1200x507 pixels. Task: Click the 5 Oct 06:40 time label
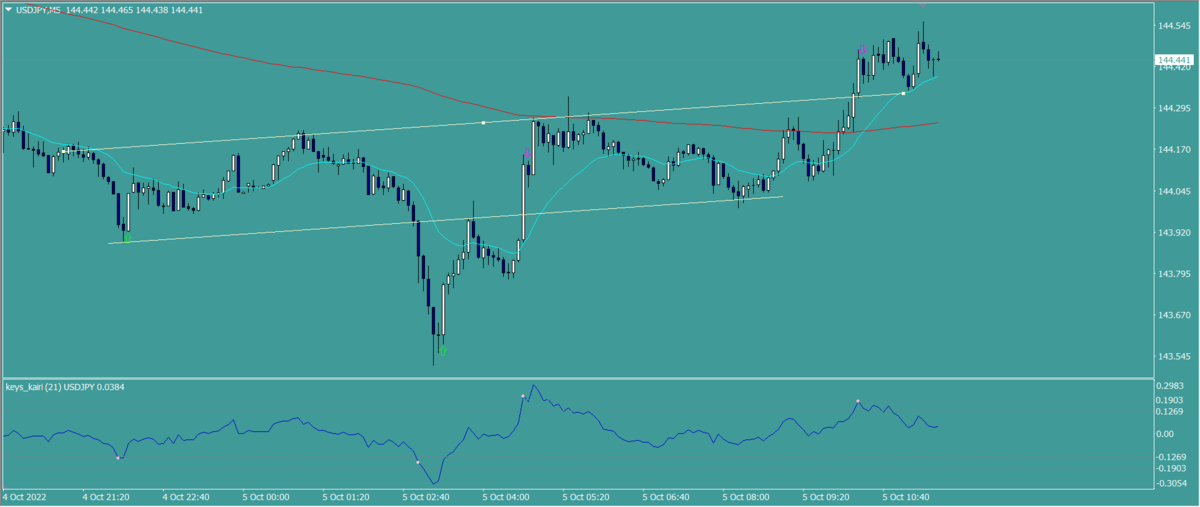tap(665, 496)
